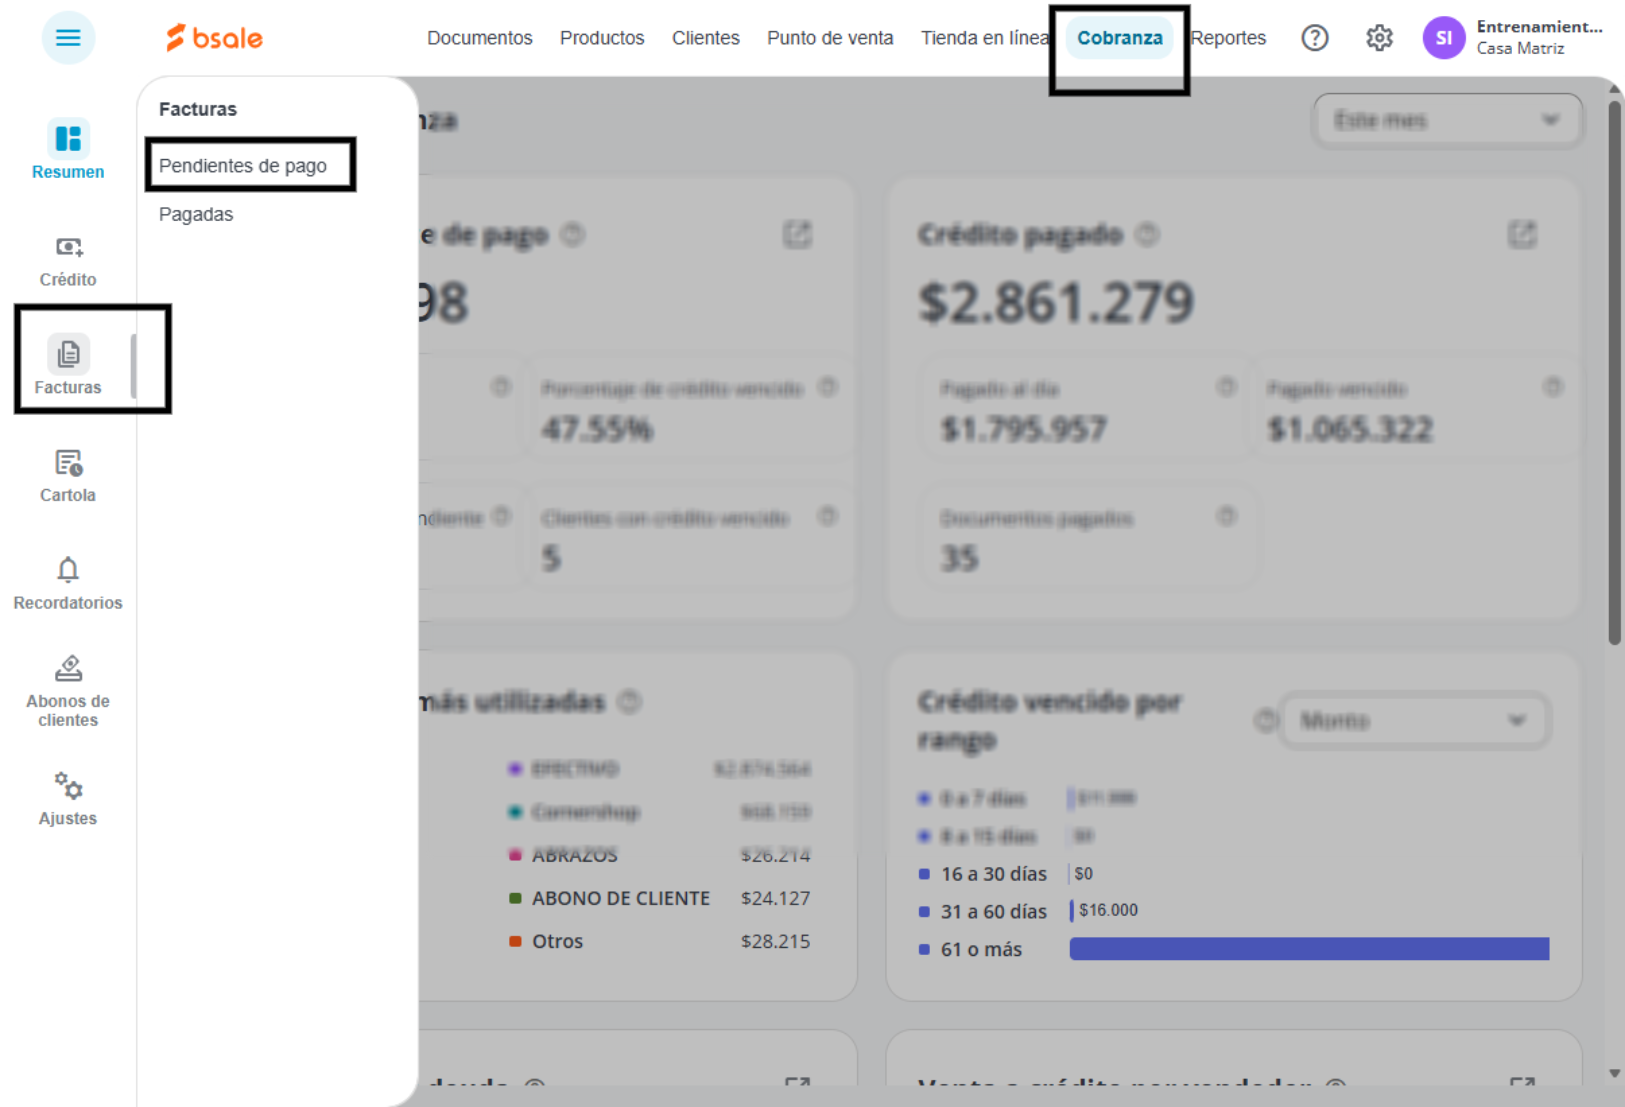Click the $2.861.279 credit paid amount
Image resolution: width=1625 pixels, height=1107 pixels.
tap(1056, 302)
